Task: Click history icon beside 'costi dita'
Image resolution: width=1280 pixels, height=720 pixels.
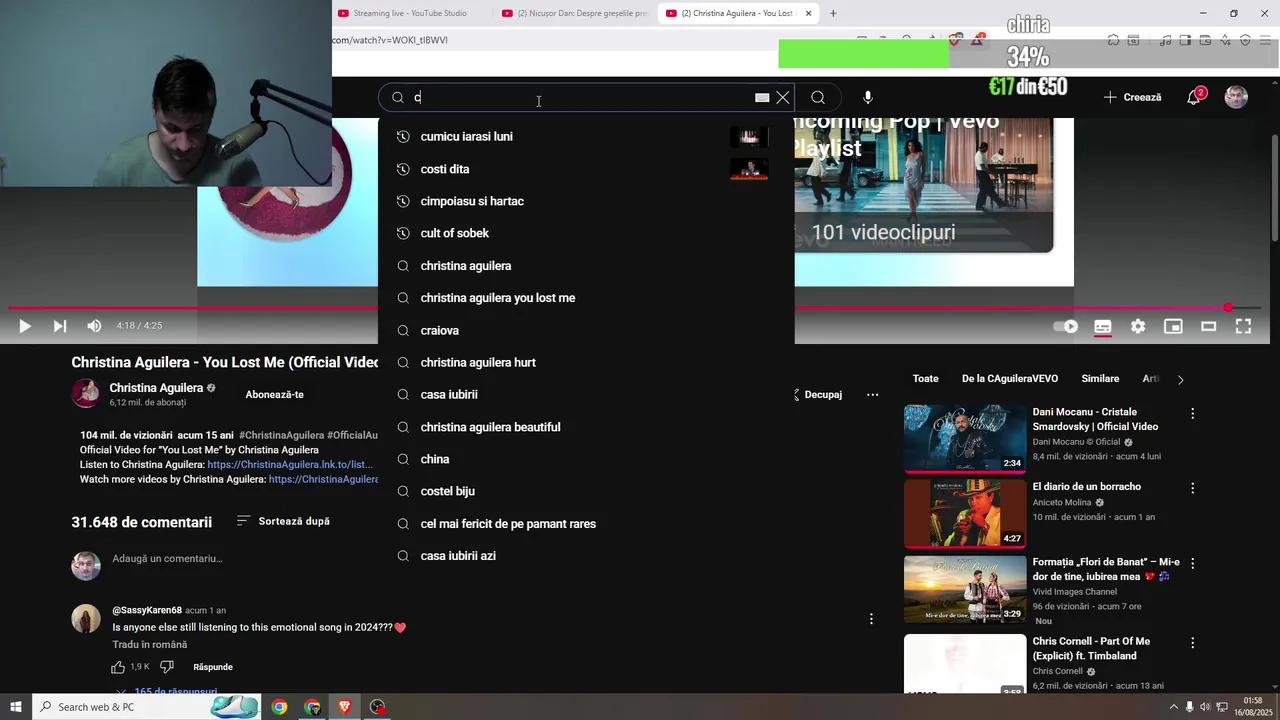Action: (403, 169)
